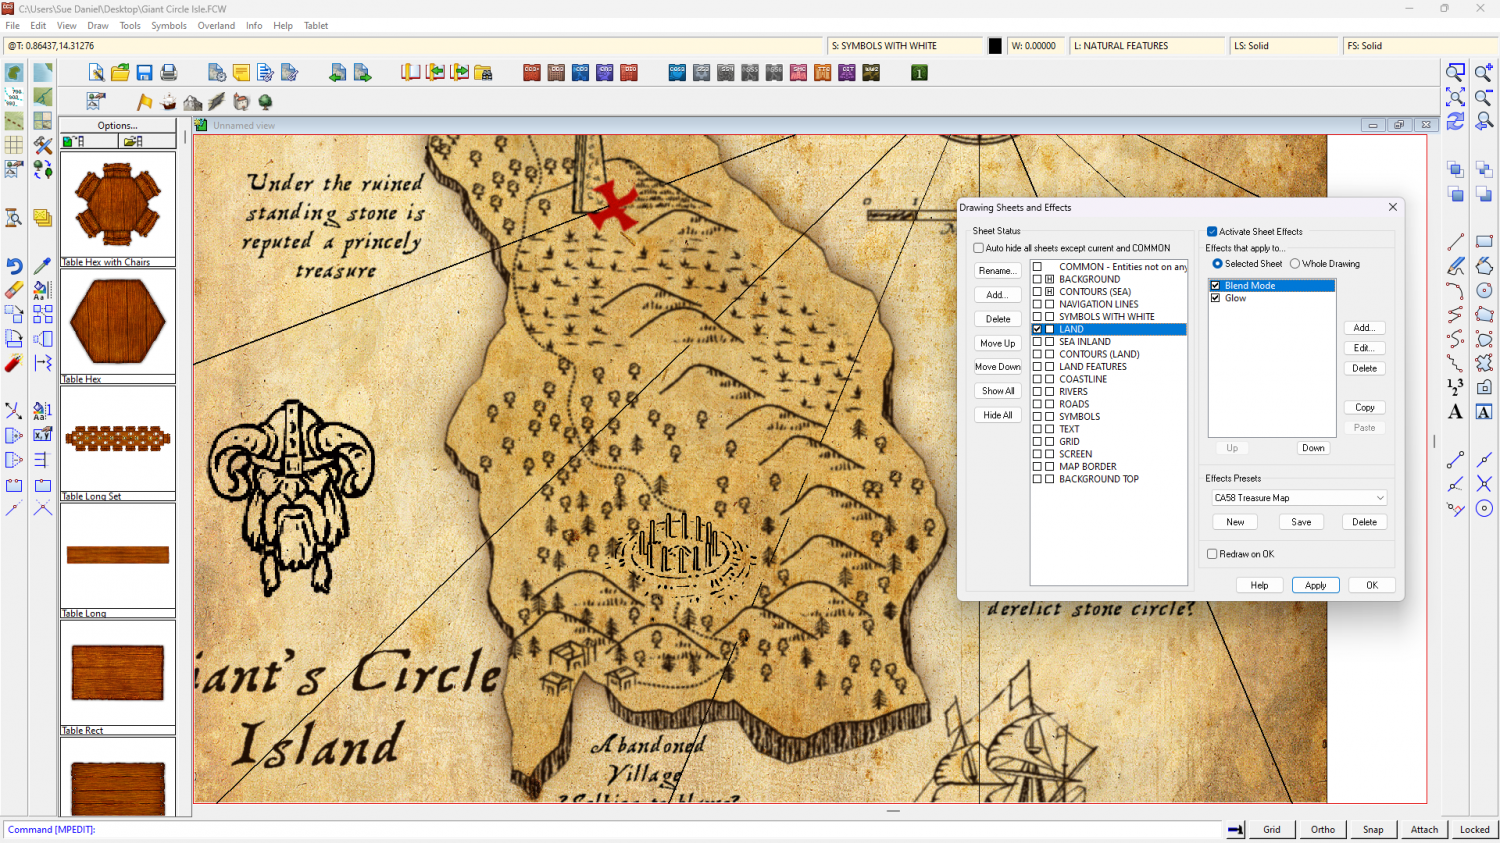Click the tree vegetation symbol catalog icon
Image resolution: width=1500 pixels, height=843 pixels.
click(265, 102)
